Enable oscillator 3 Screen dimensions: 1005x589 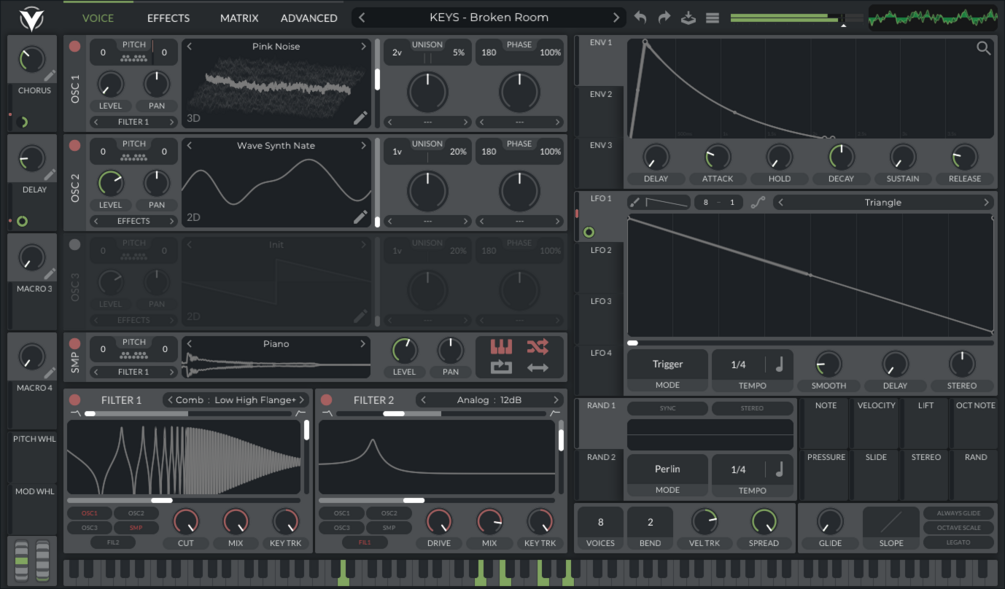(75, 244)
